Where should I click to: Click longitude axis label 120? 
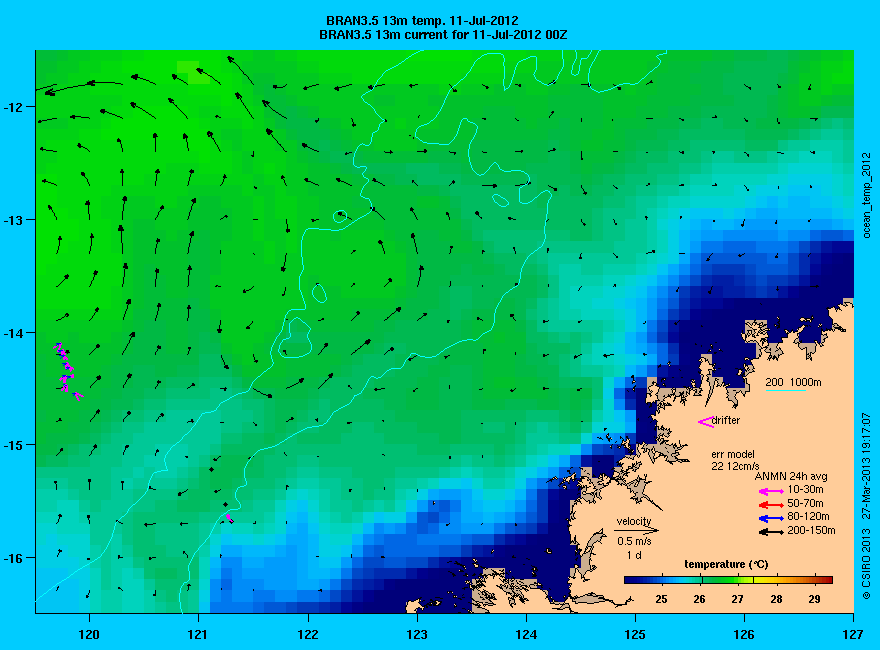coord(89,634)
